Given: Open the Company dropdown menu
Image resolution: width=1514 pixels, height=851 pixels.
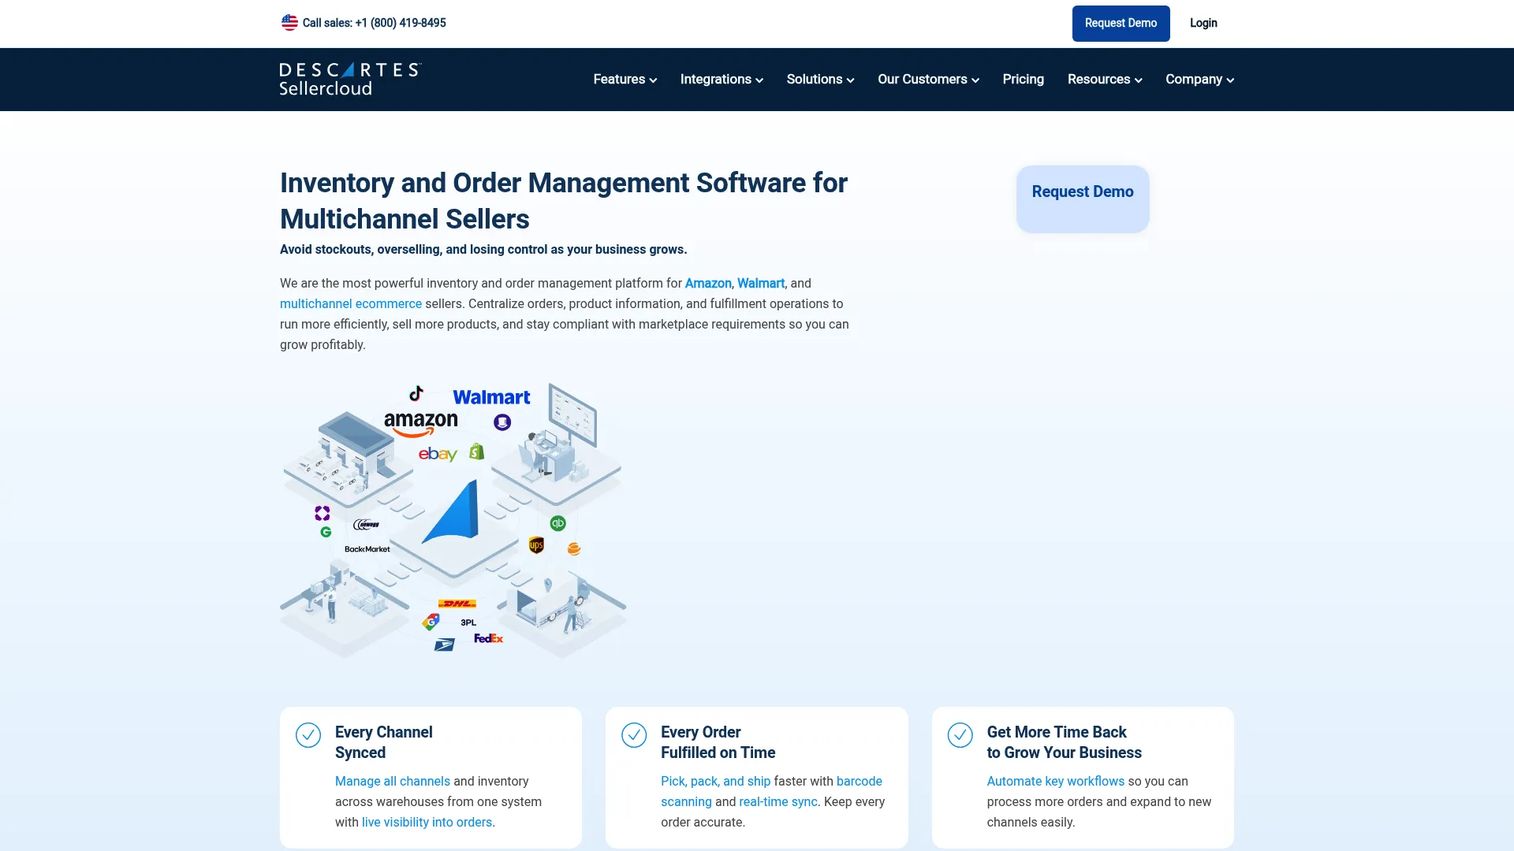Looking at the screenshot, I should click(1199, 79).
